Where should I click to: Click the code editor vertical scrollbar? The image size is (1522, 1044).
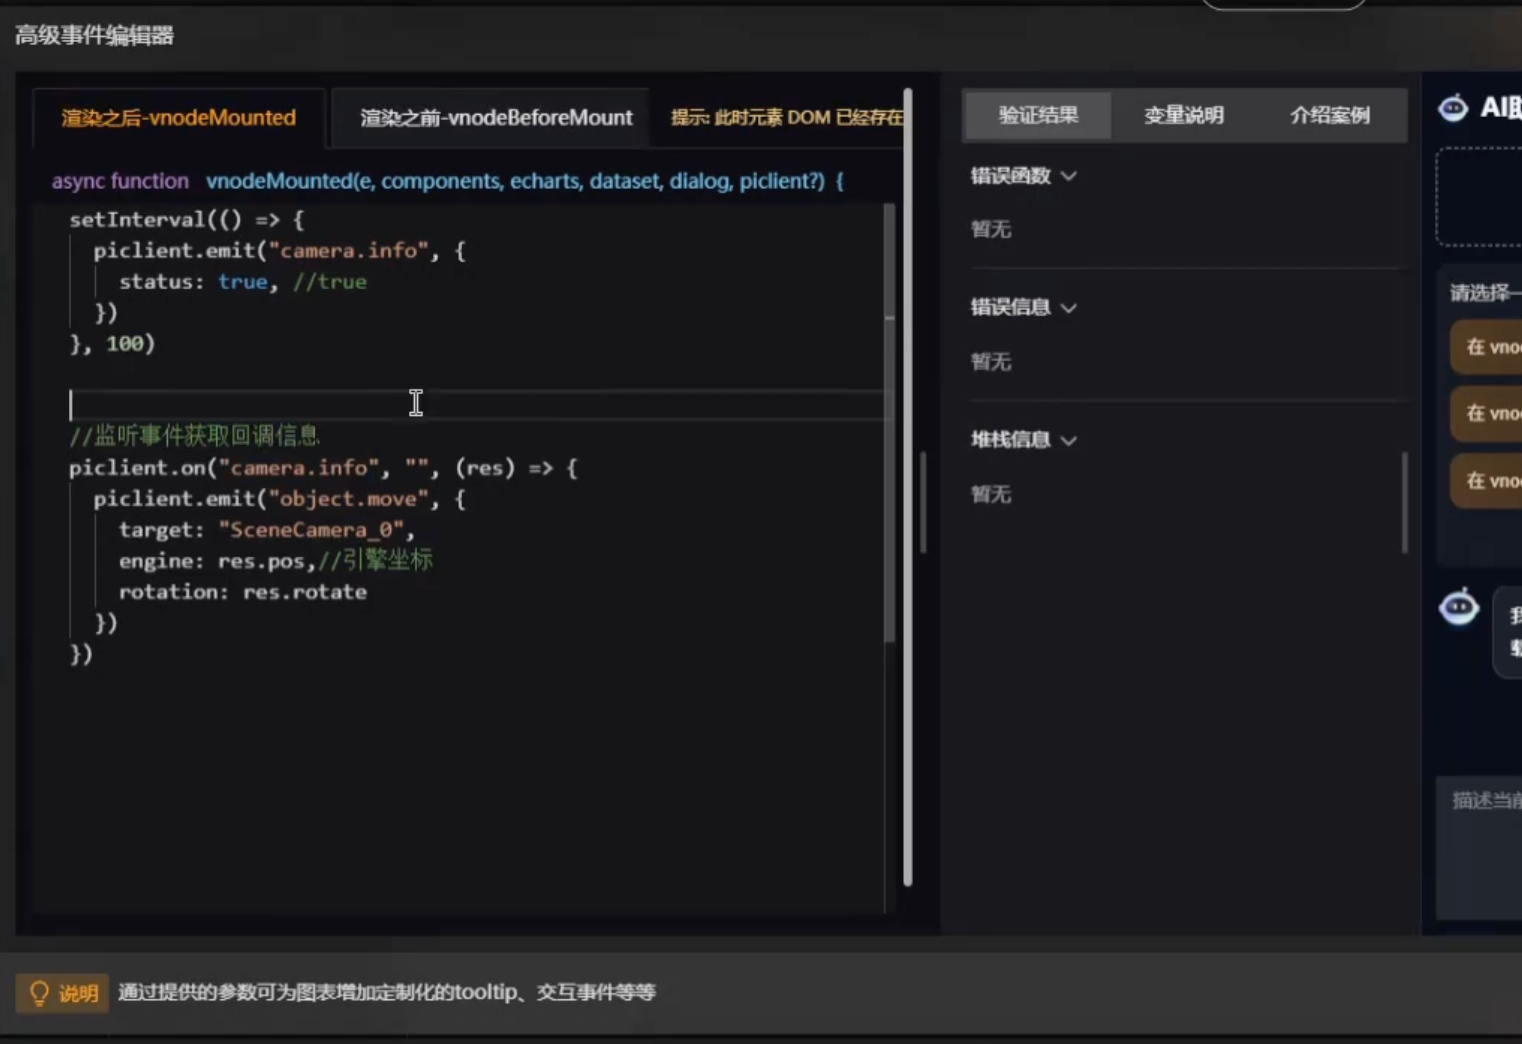pyautogui.click(x=889, y=423)
